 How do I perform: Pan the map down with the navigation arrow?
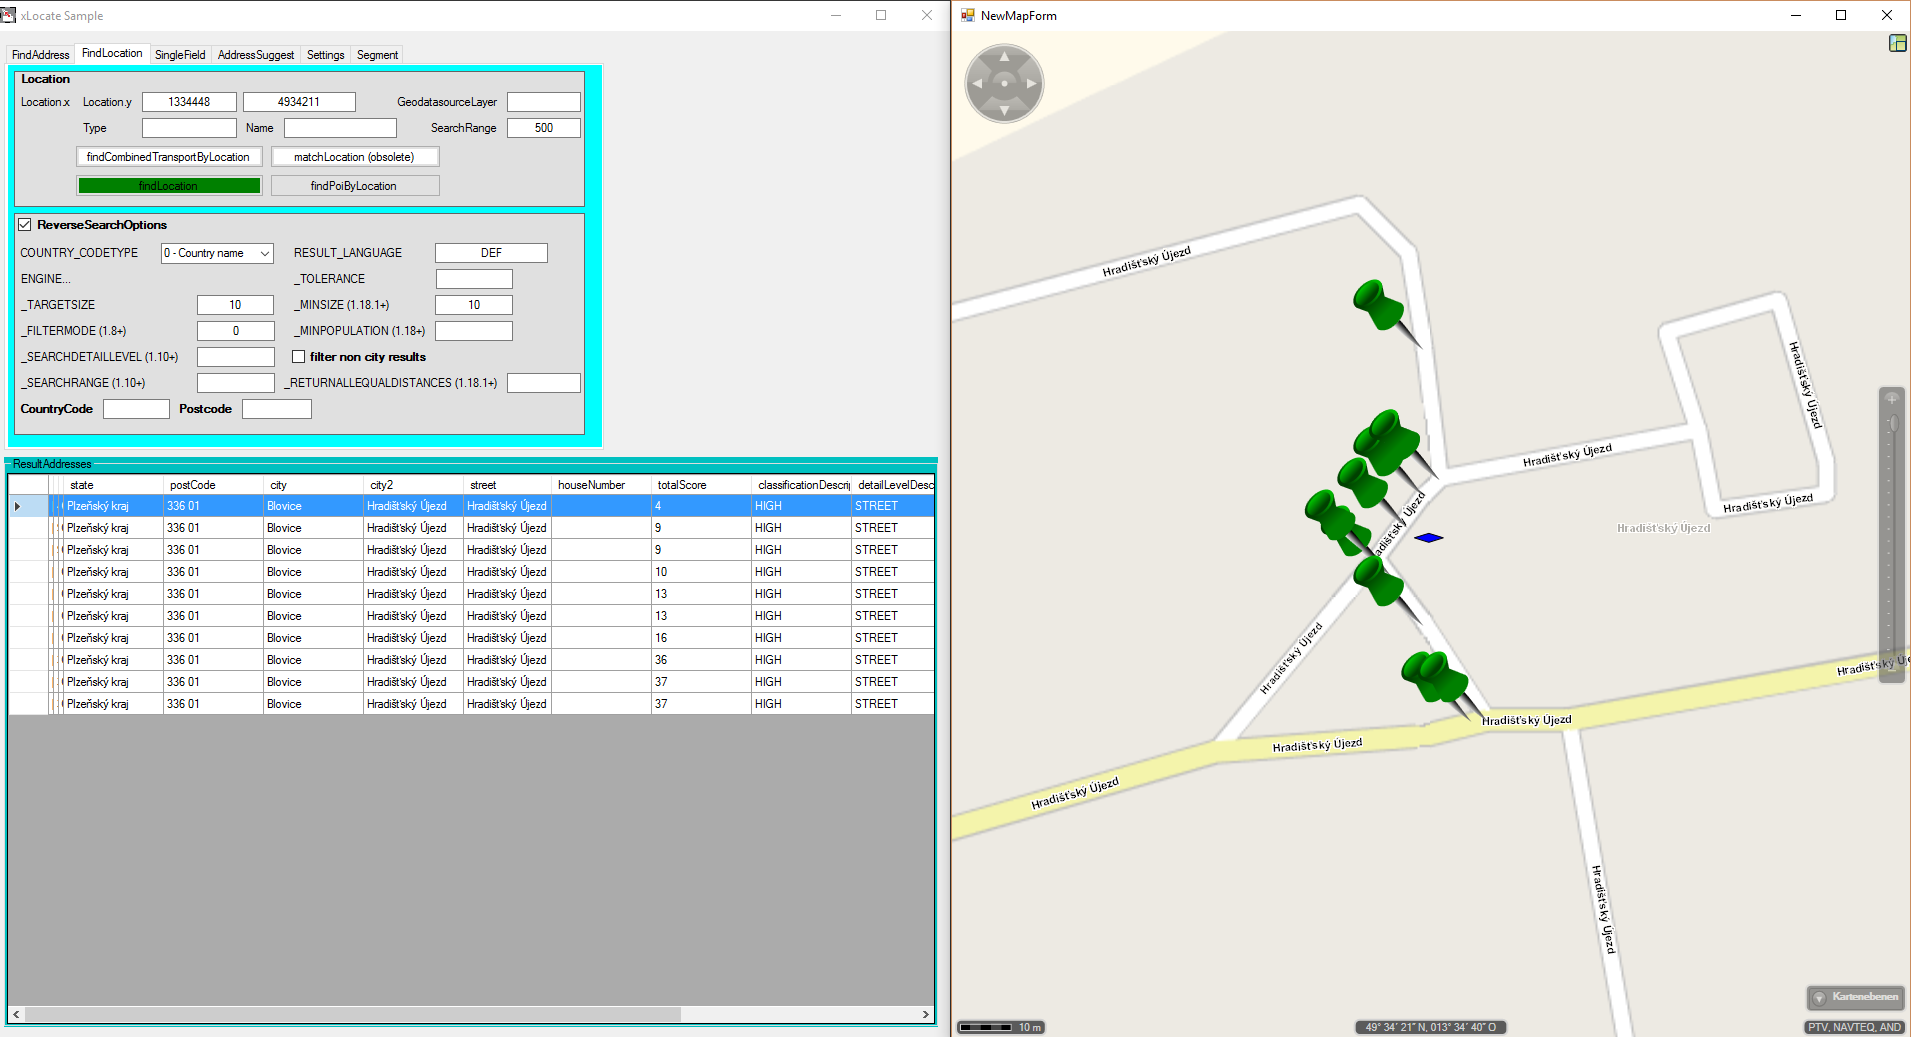click(x=1004, y=110)
